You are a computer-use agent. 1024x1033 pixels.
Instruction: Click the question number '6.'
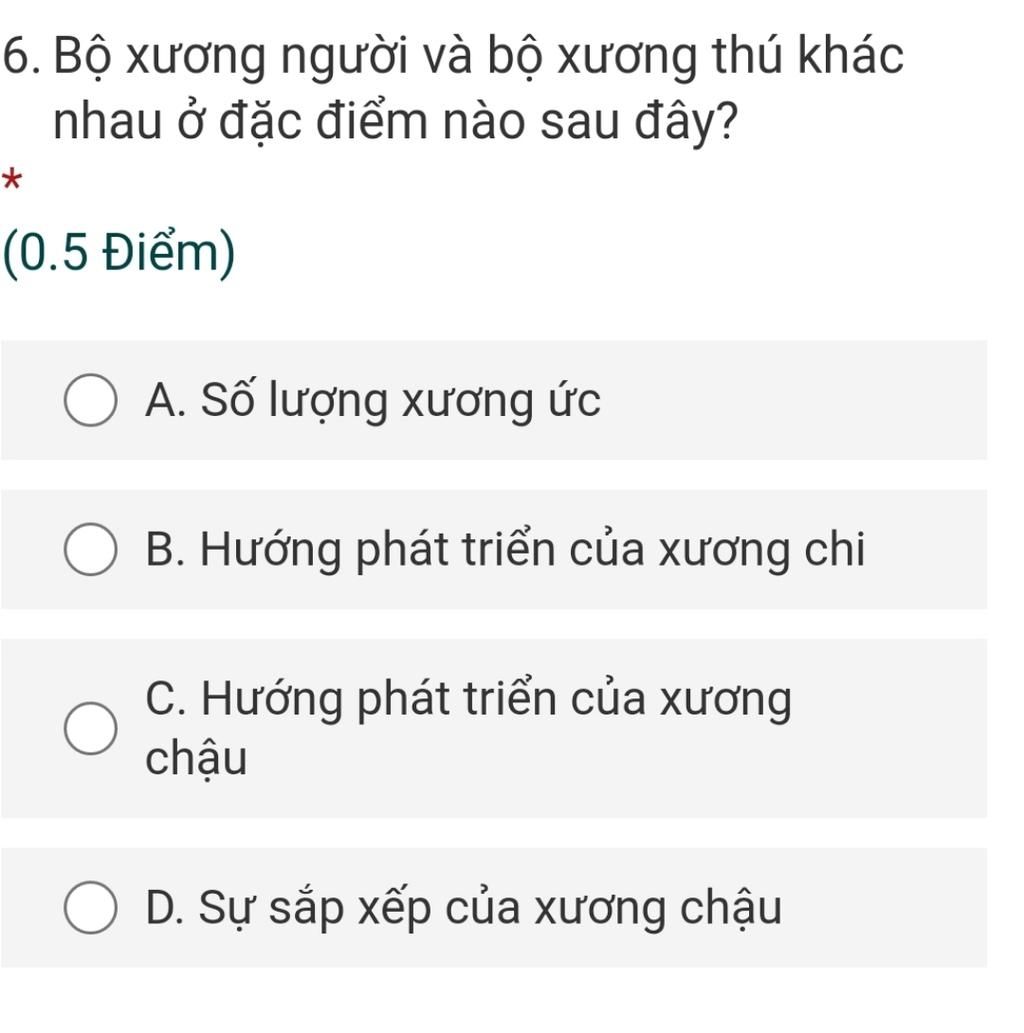point(24,55)
